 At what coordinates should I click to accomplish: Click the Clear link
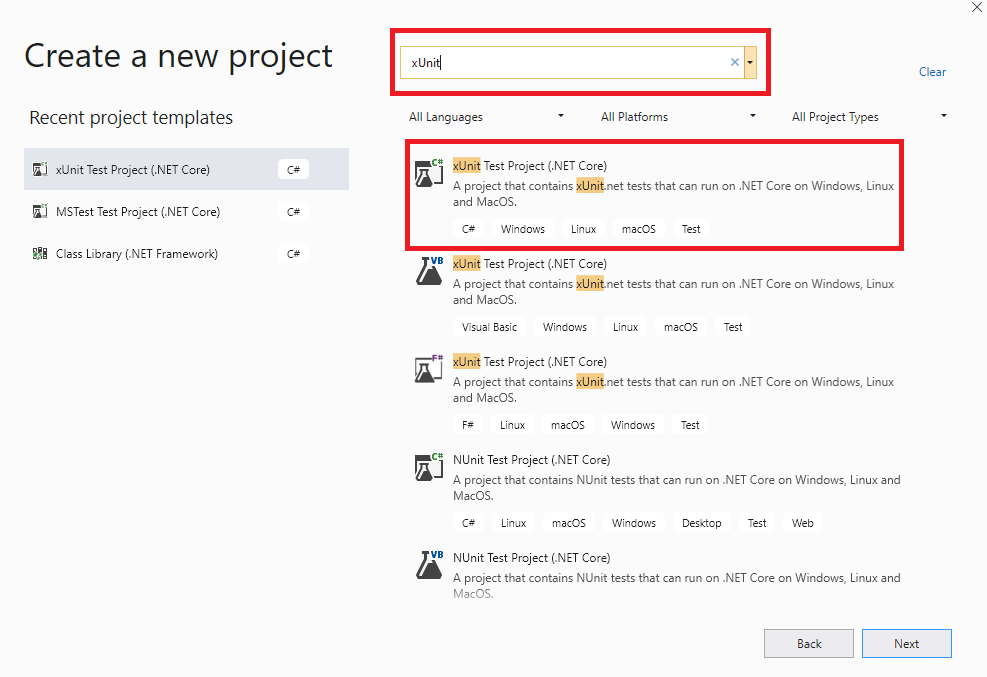[932, 71]
